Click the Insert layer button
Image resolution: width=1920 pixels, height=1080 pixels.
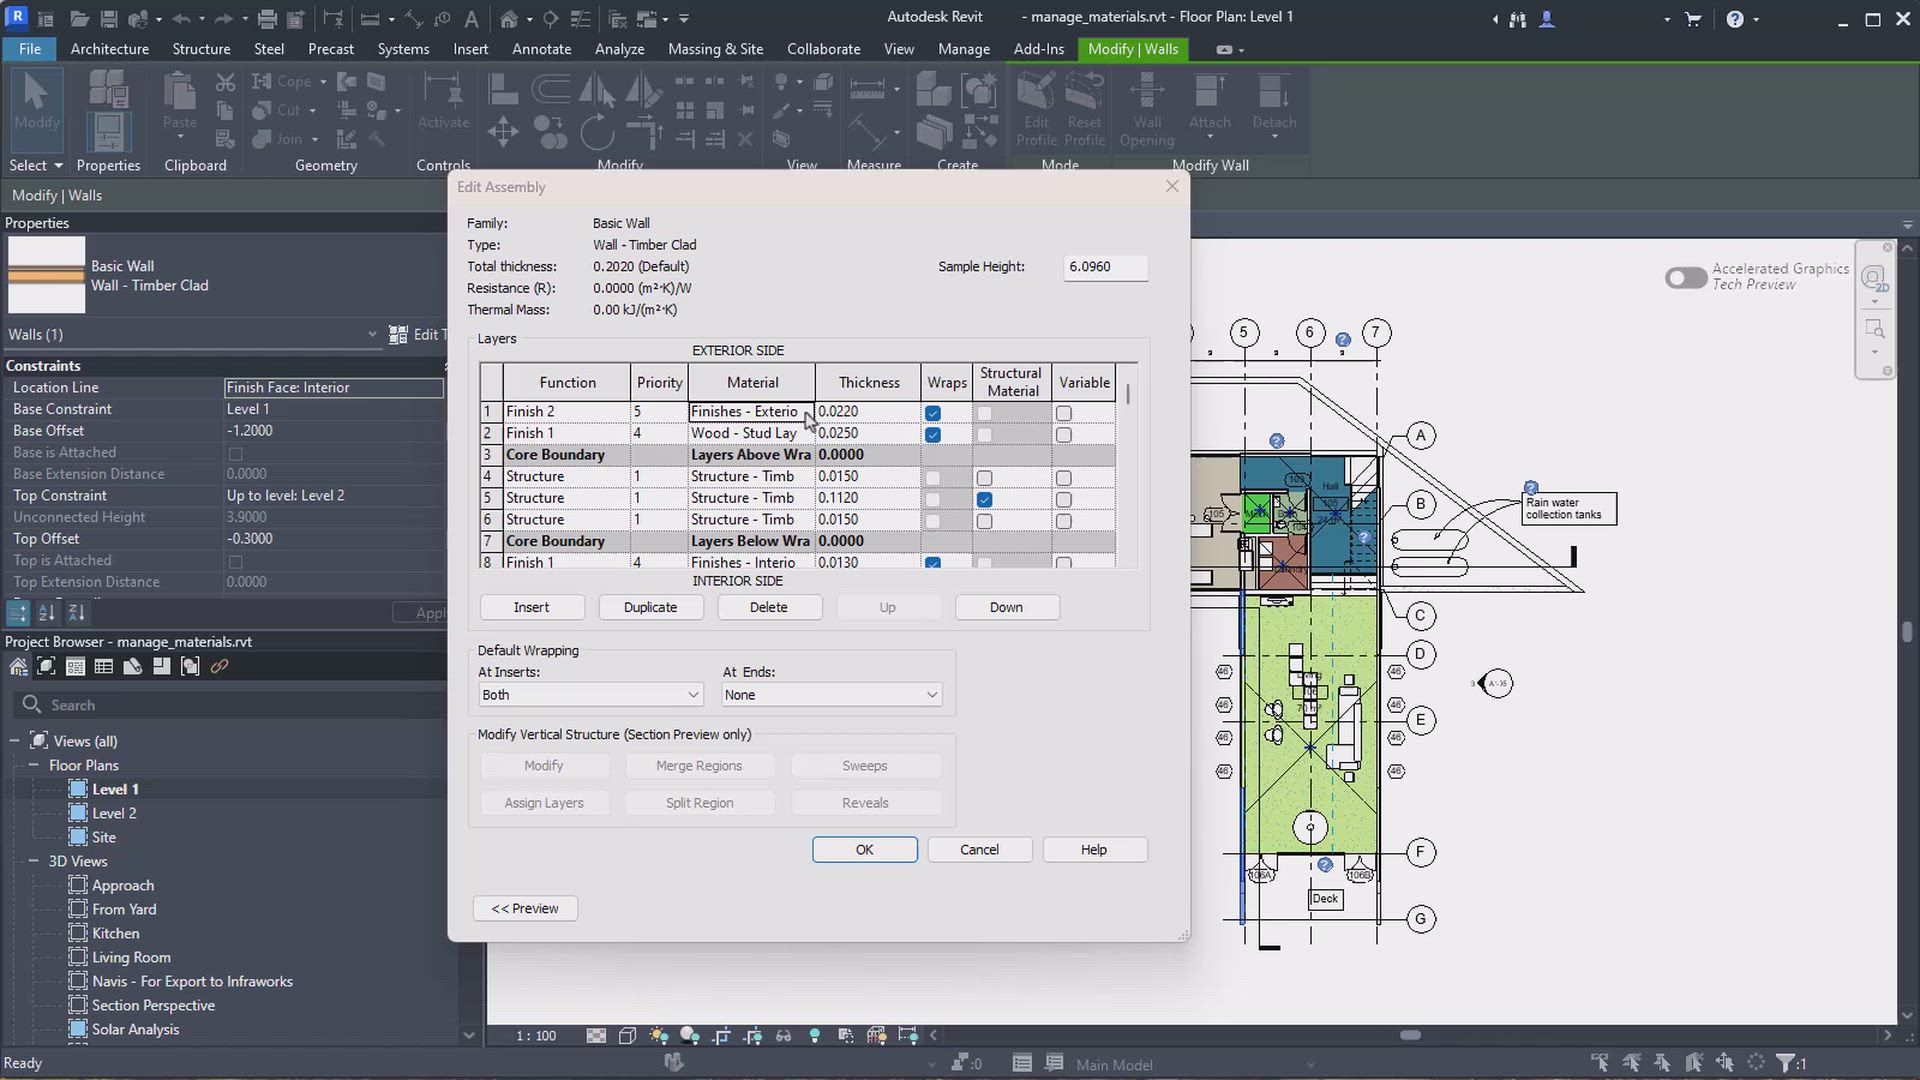coord(531,607)
